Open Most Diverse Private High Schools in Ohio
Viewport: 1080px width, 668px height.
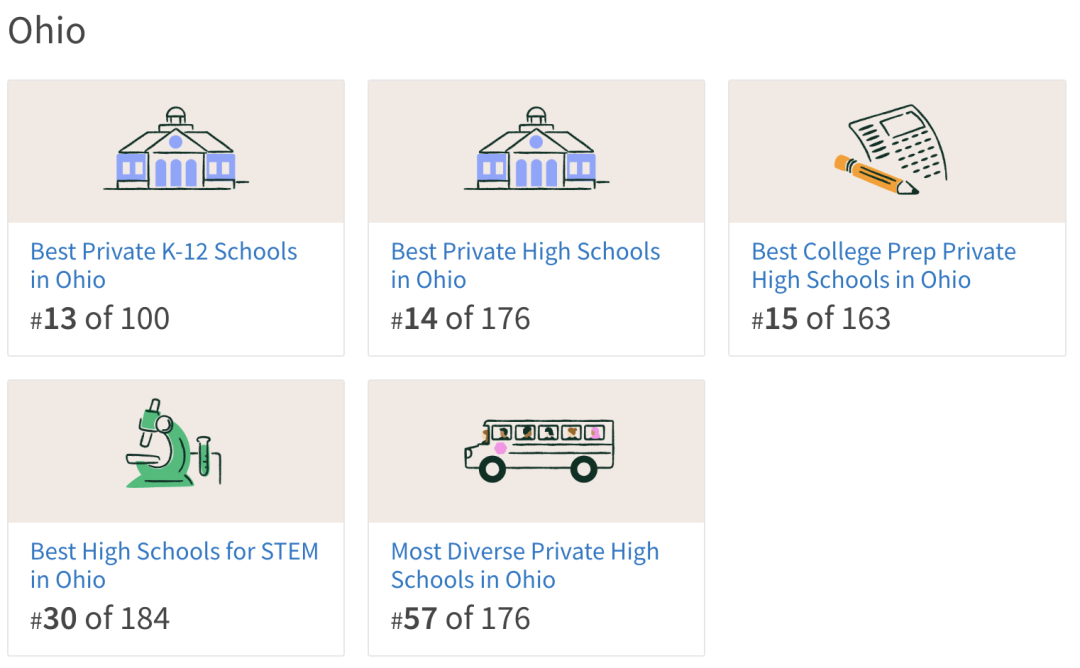[x=525, y=565]
